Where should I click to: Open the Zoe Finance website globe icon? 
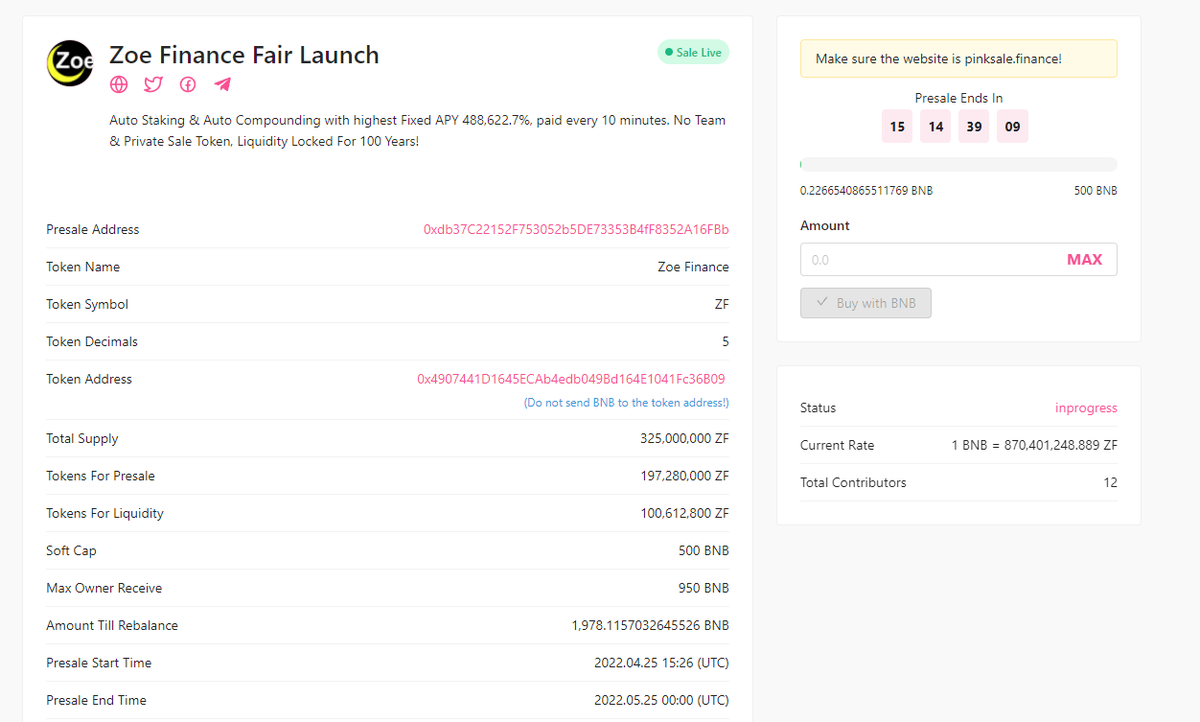(119, 84)
